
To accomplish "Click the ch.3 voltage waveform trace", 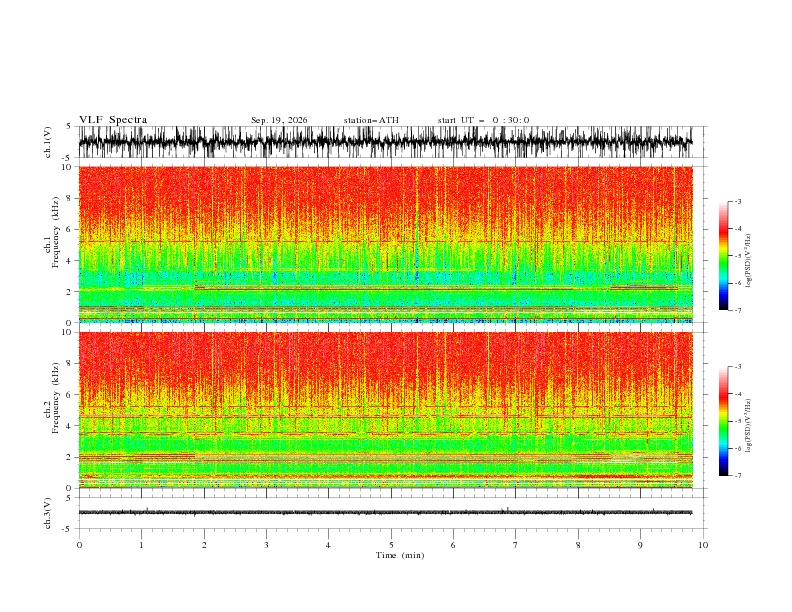I will click(x=385, y=513).
